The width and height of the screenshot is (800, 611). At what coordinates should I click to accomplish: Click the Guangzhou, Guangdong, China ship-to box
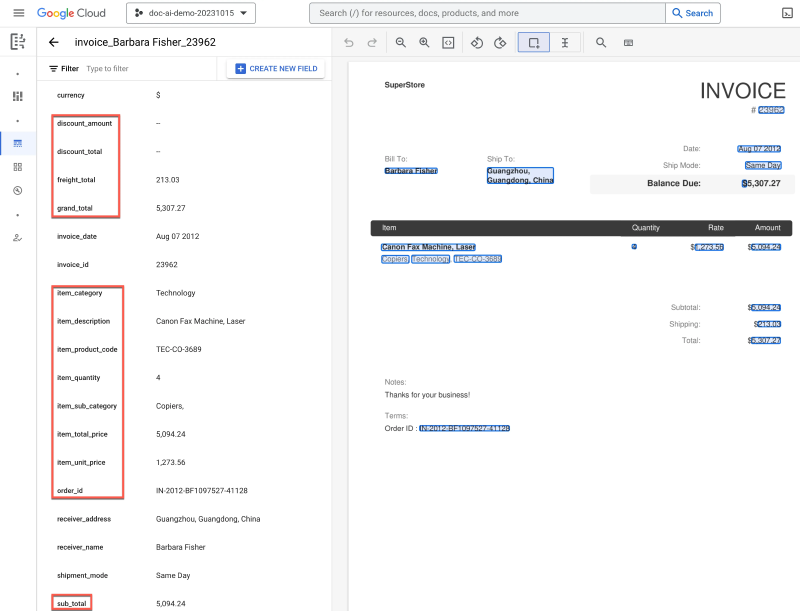coord(520,175)
